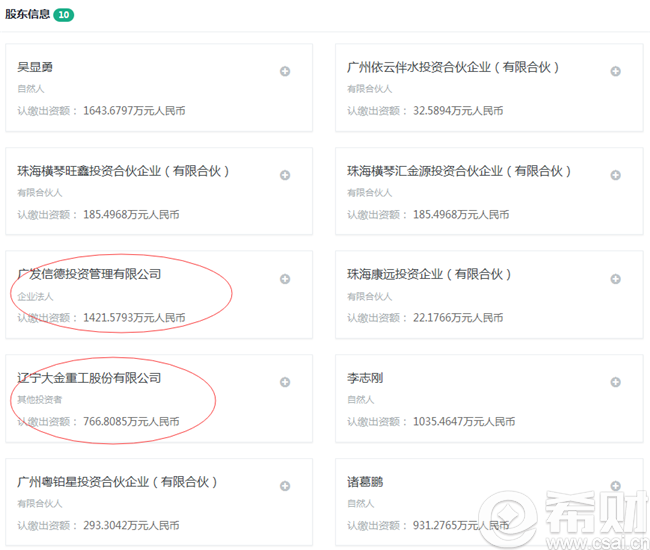
Task: Select amount 1421.5793万元人民币
Action: pos(134,318)
